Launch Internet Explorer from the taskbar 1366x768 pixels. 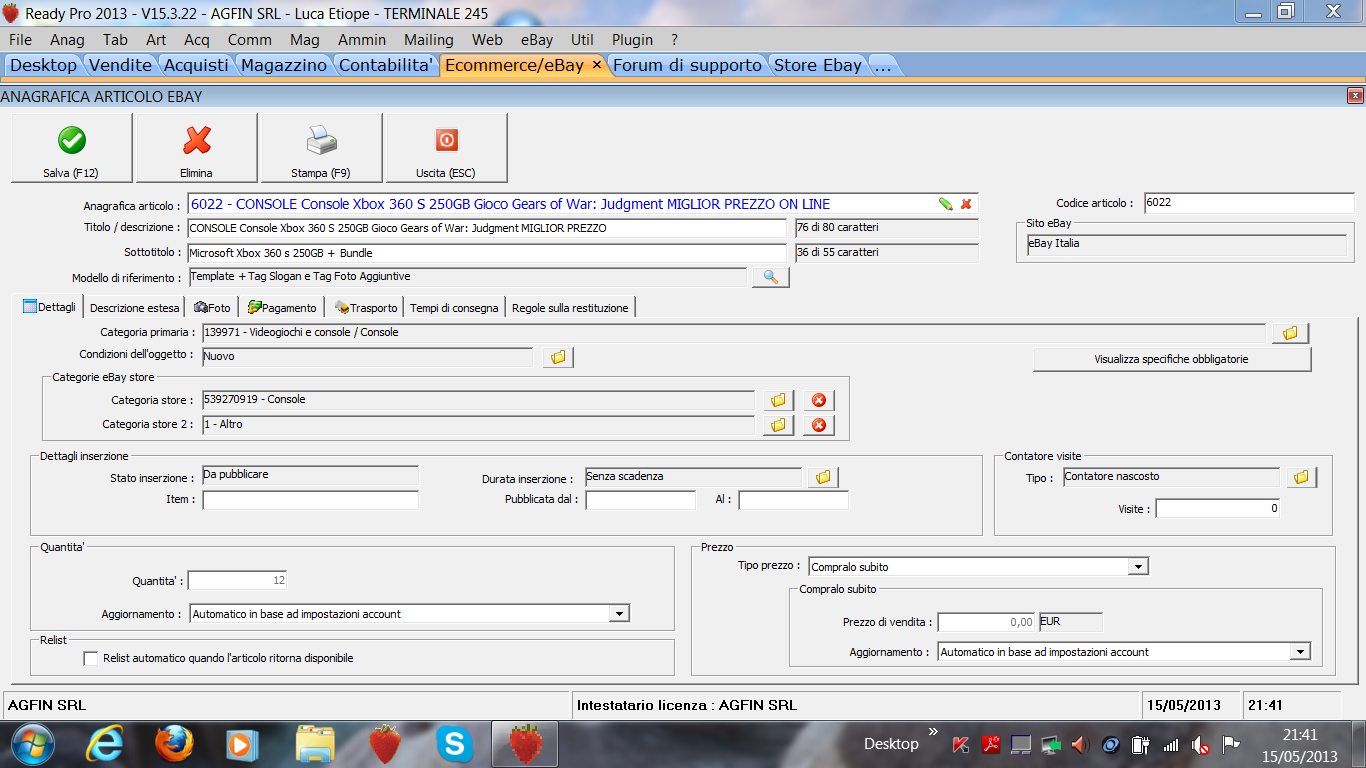pos(104,743)
